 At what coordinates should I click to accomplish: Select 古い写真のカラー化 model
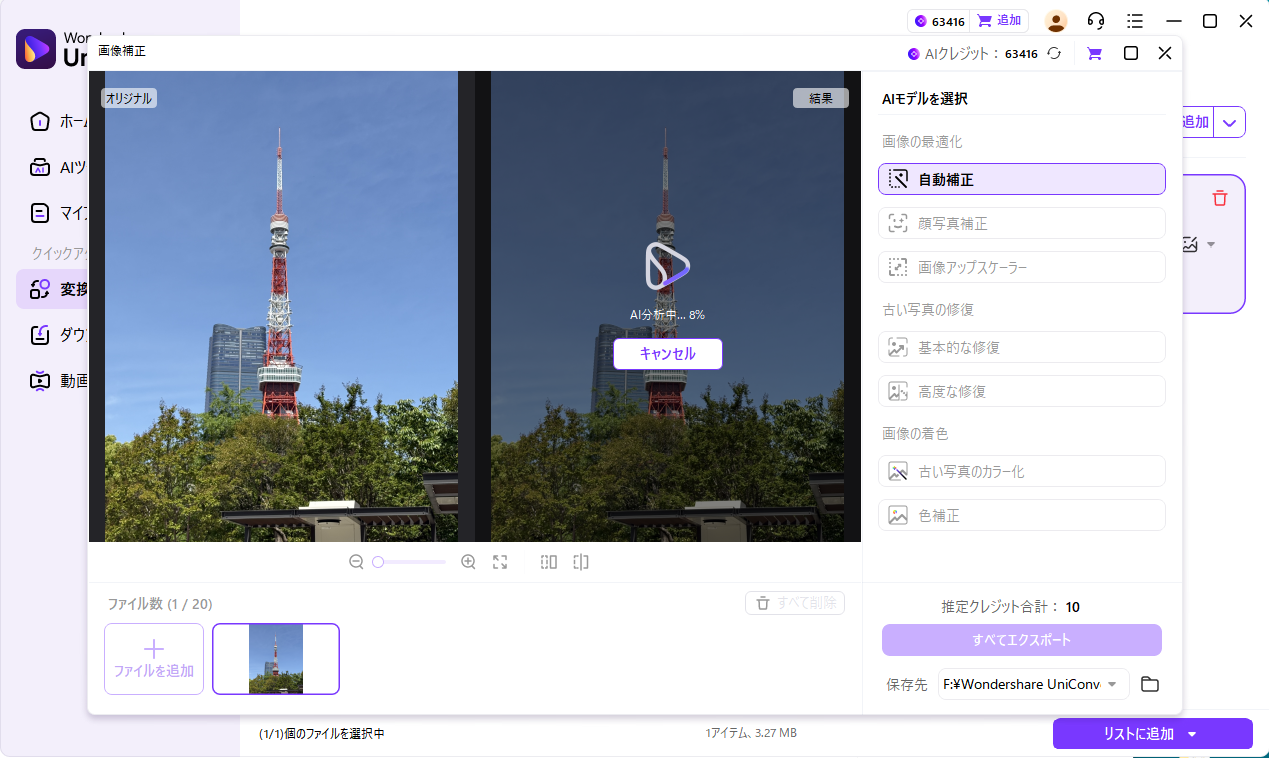point(1021,470)
